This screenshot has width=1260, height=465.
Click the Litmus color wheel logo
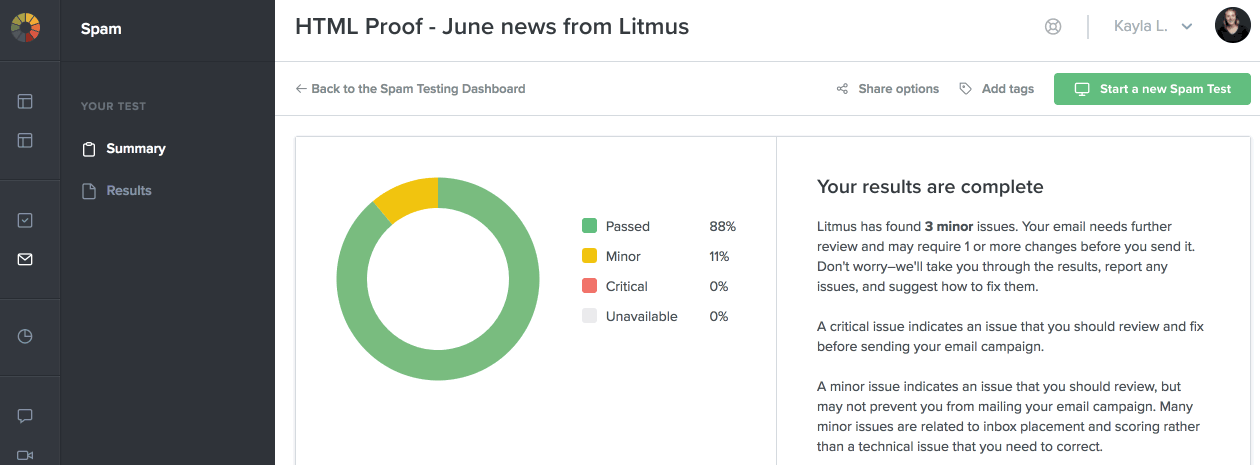(25, 26)
